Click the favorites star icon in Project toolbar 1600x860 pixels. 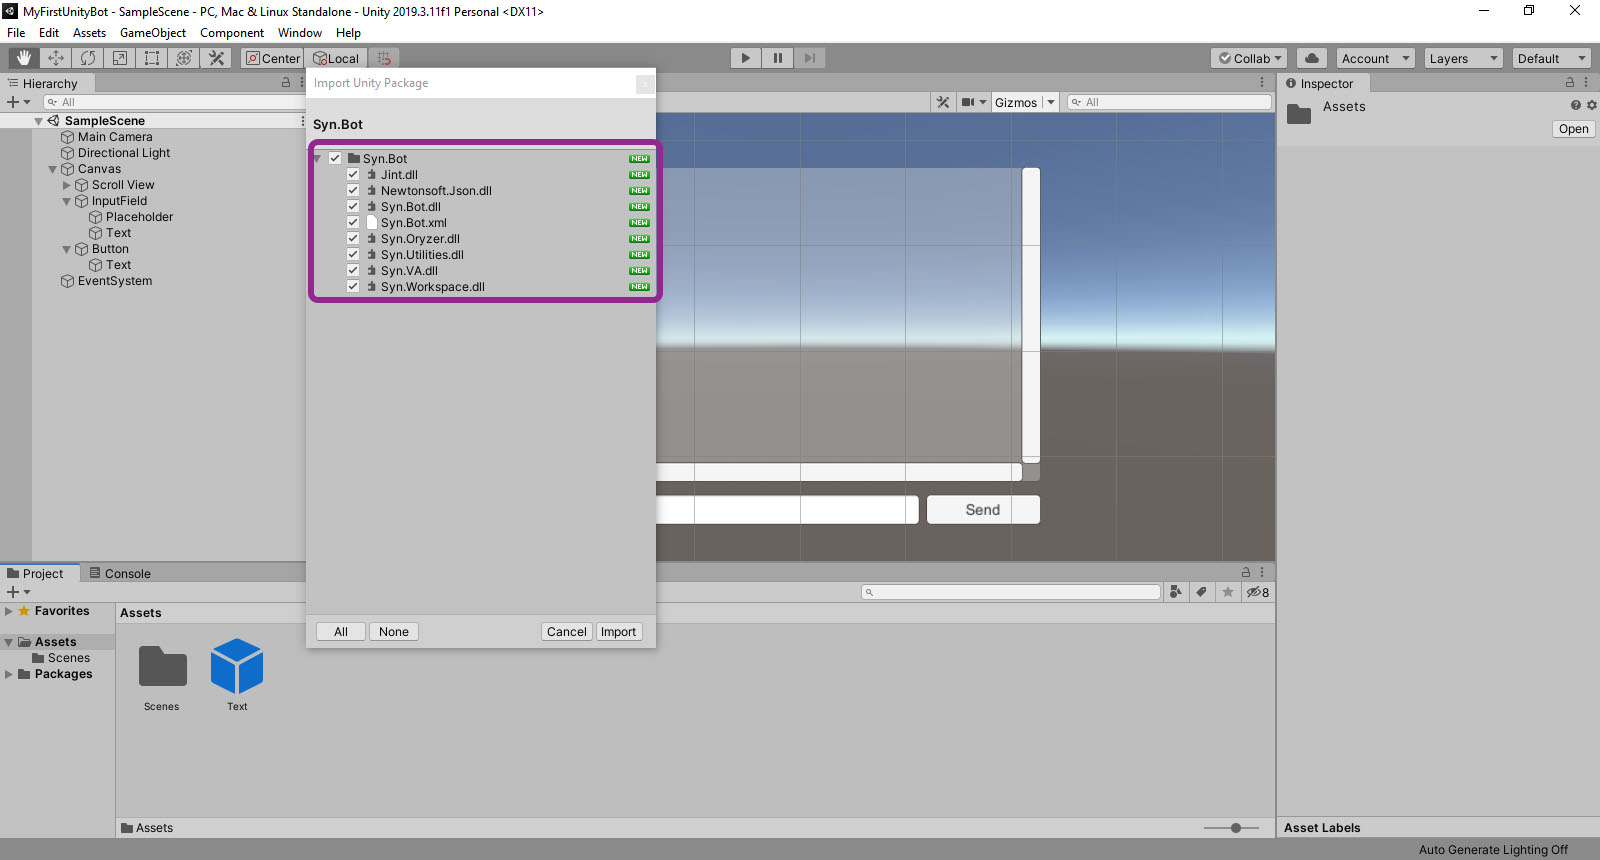tap(1228, 592)
